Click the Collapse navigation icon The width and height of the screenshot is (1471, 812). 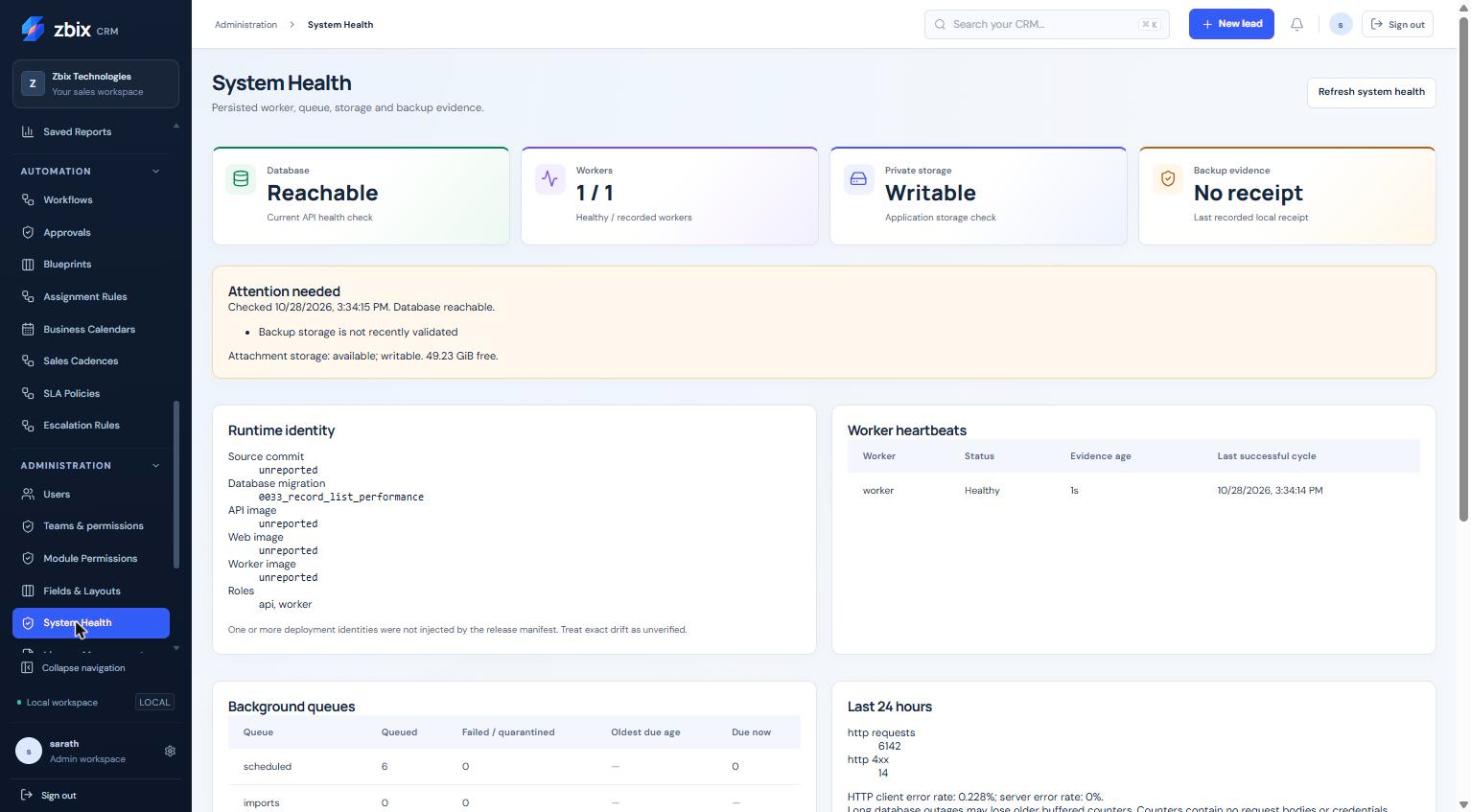(x=27, y=668)
